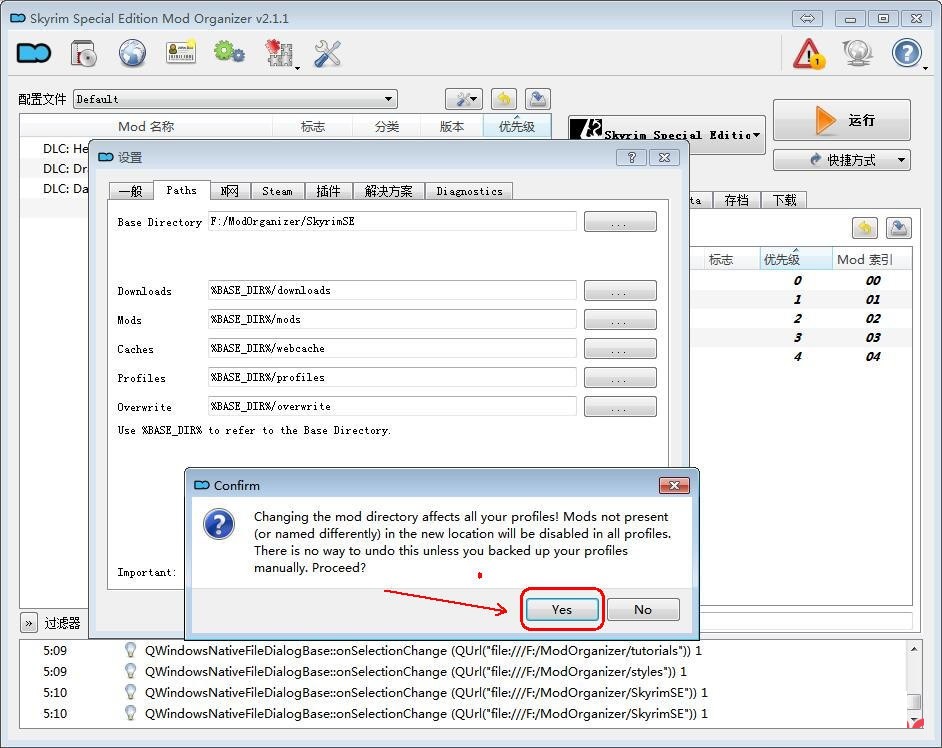Click the create backup icon above mod list

(x=538, y=99)
